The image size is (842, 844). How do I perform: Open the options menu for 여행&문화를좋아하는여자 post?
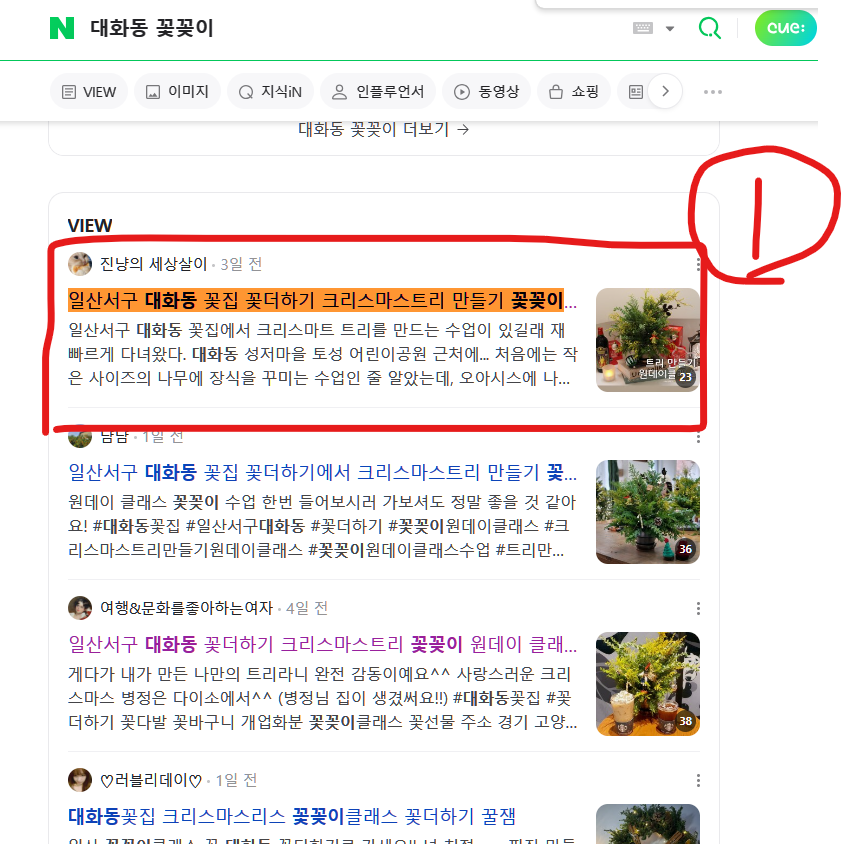(698, 608)
